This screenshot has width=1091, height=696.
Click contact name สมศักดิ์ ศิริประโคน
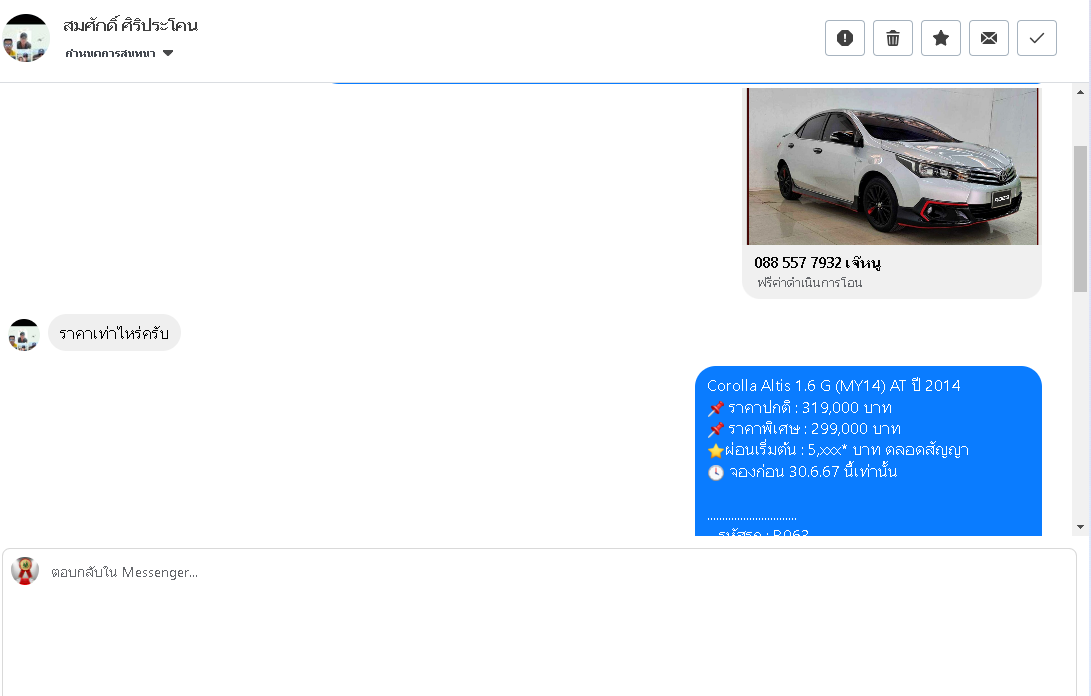(x=130, y=25)
